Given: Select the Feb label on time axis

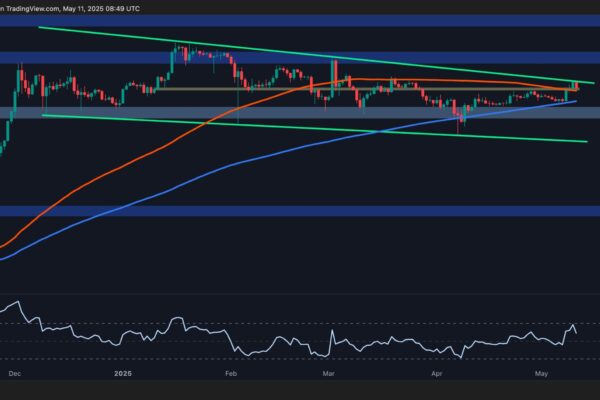Looking at the screenshot, I should [231, 374].
